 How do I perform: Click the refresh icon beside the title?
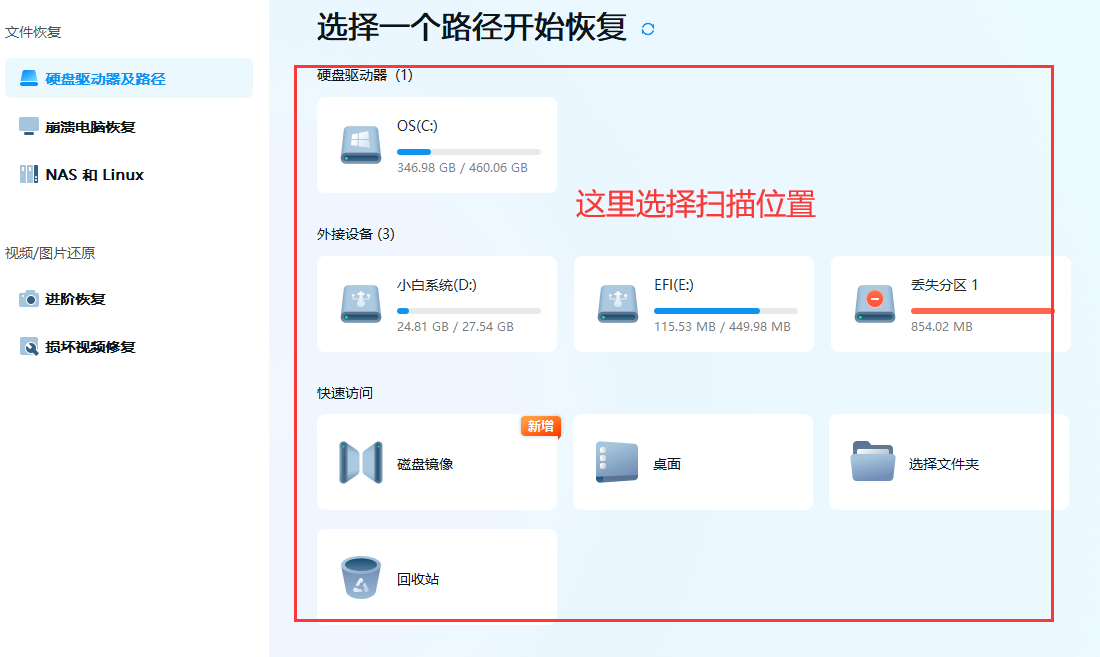[x=646, y=29]
